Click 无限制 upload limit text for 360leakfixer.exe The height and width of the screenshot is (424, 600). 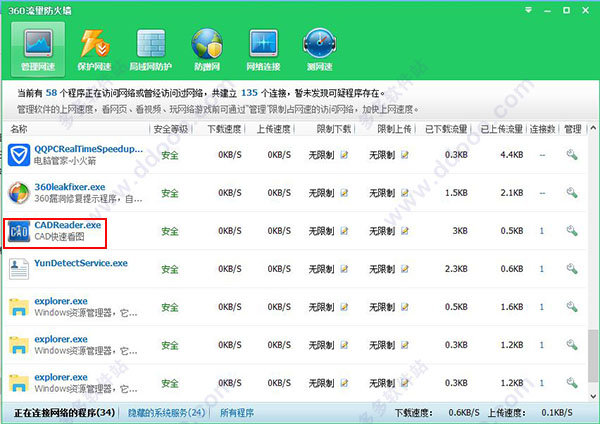point(382,193)
